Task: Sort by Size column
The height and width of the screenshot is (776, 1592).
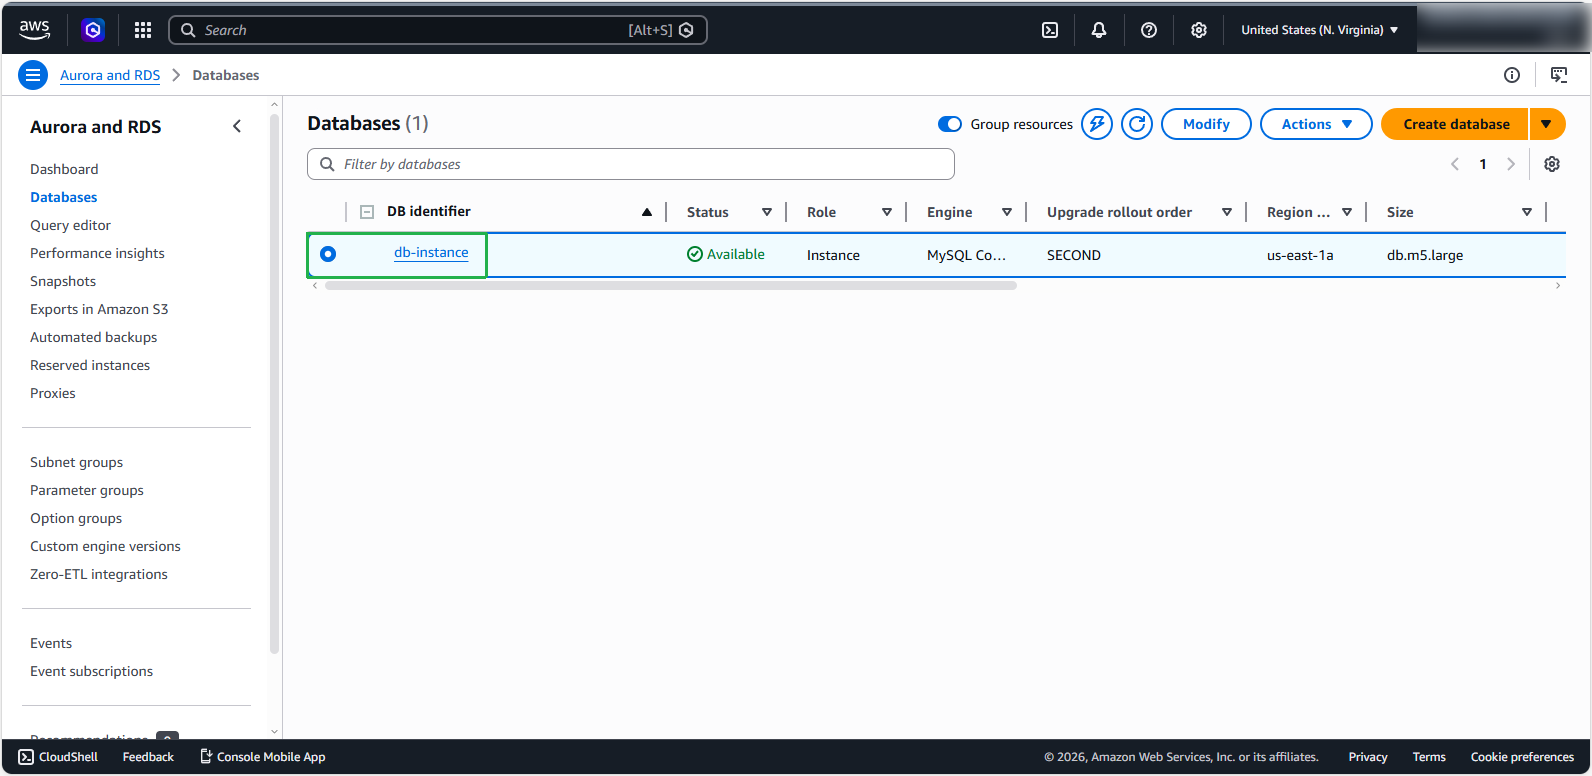Action: (x=1527, y=212)
